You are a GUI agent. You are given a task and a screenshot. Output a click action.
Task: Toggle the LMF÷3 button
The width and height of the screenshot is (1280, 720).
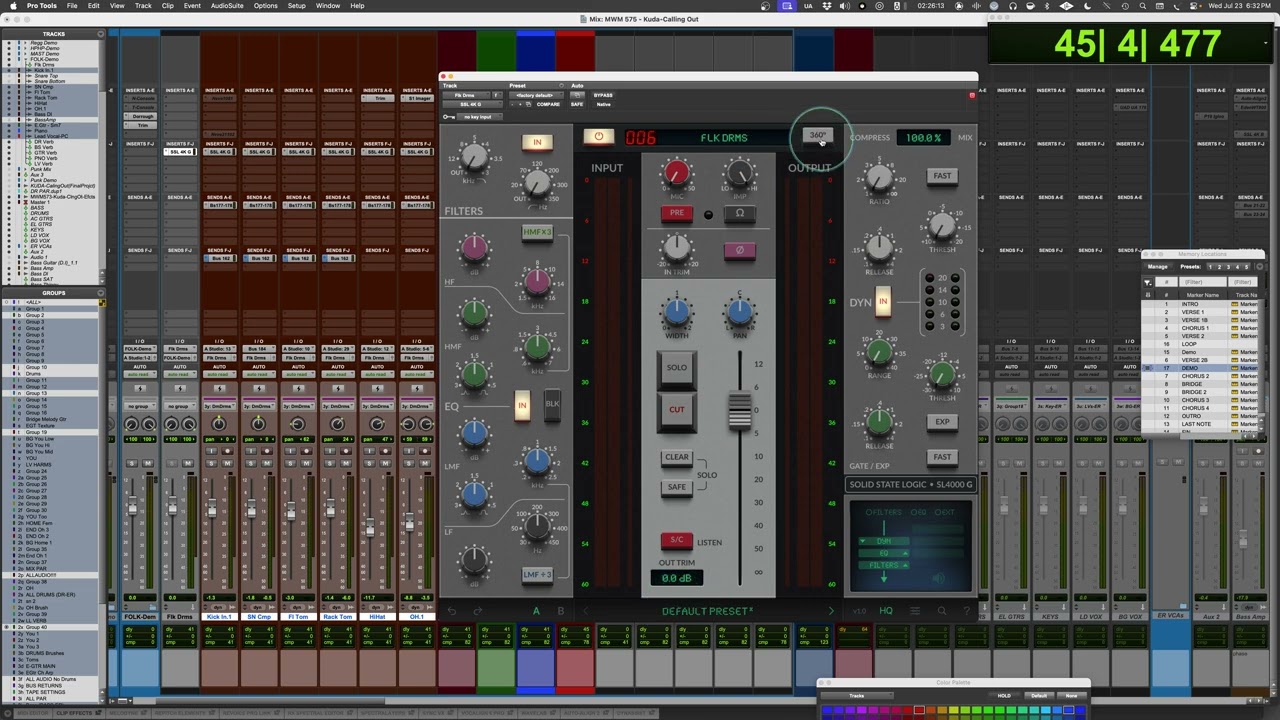point(537,575)
